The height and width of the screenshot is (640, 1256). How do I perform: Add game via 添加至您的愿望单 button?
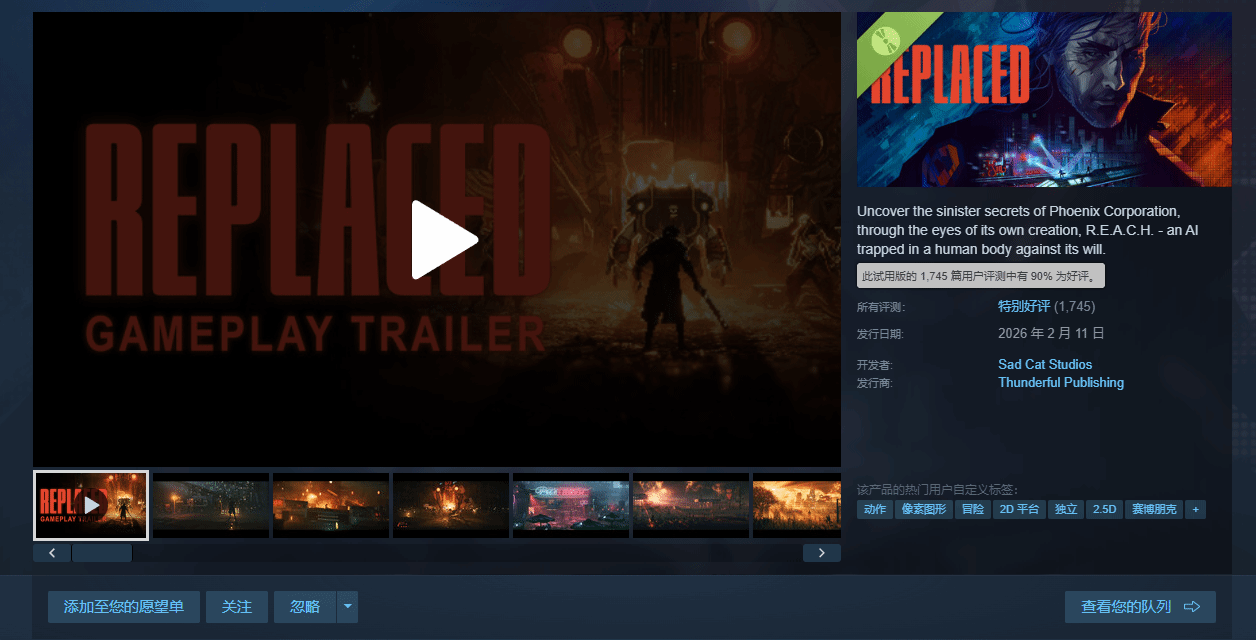[124, 607]
